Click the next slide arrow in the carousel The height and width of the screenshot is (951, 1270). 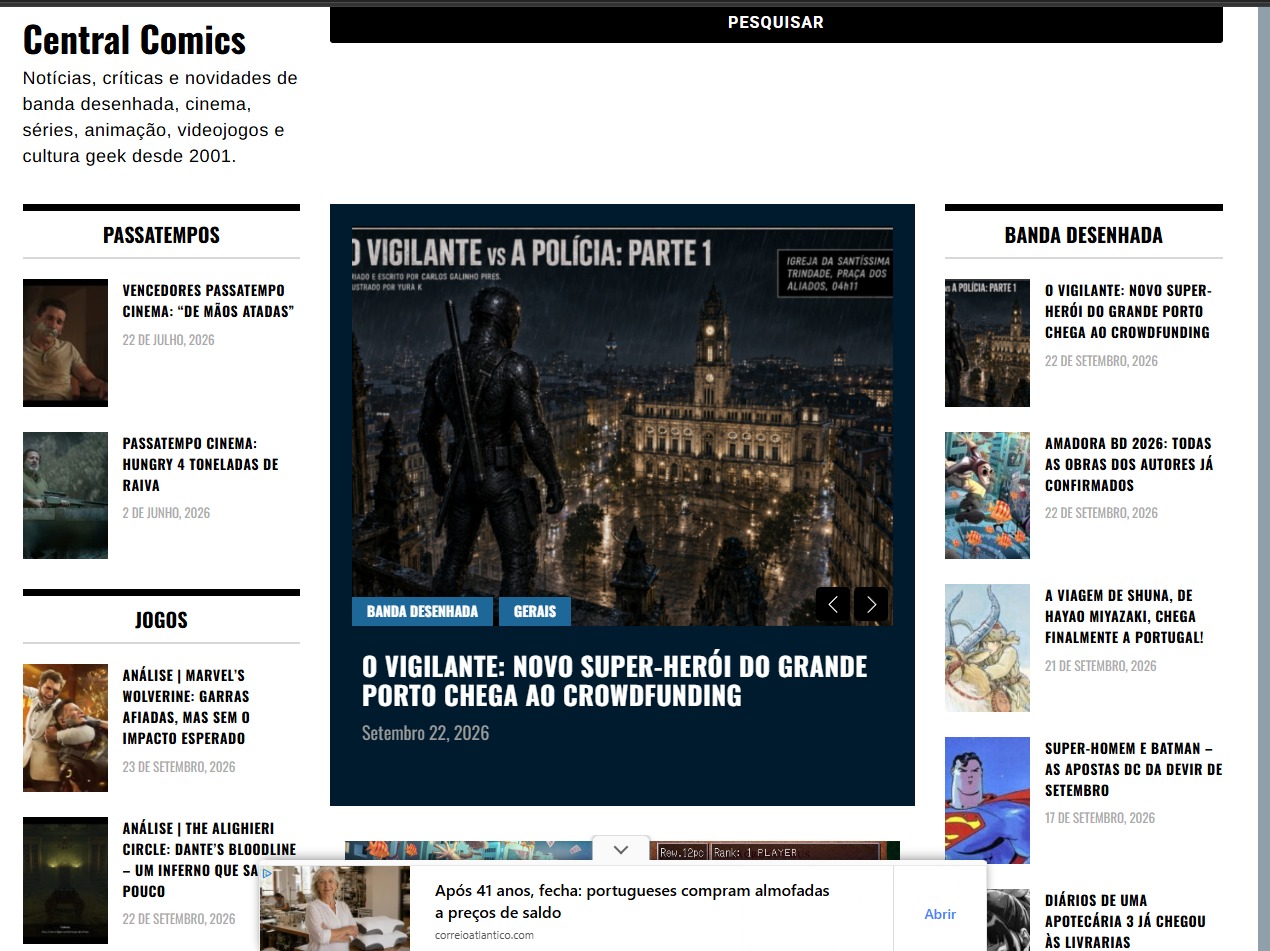(x=871, y=604)
